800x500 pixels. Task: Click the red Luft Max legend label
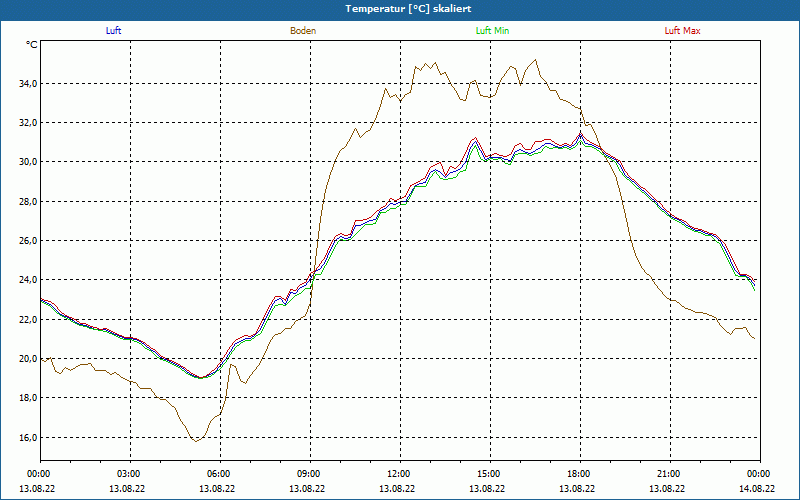(x=682, y=31)
